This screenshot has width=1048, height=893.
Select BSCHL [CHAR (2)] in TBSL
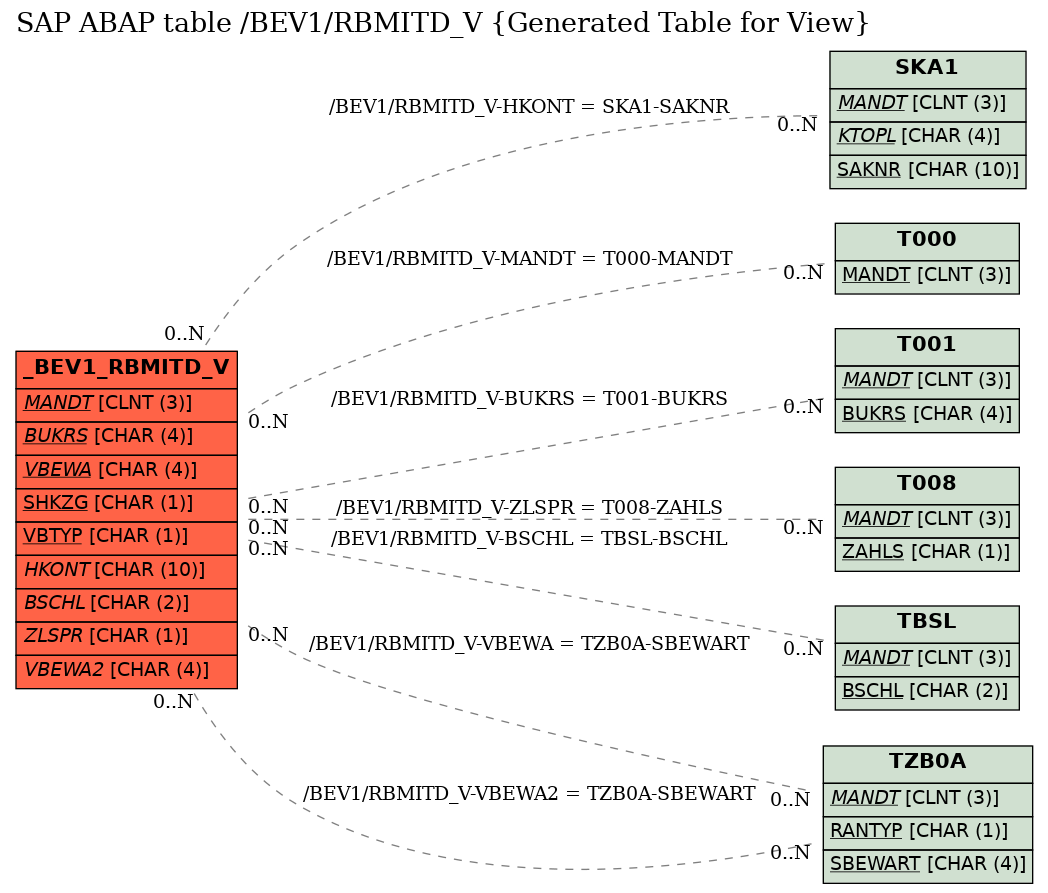[x=927, y=693]
